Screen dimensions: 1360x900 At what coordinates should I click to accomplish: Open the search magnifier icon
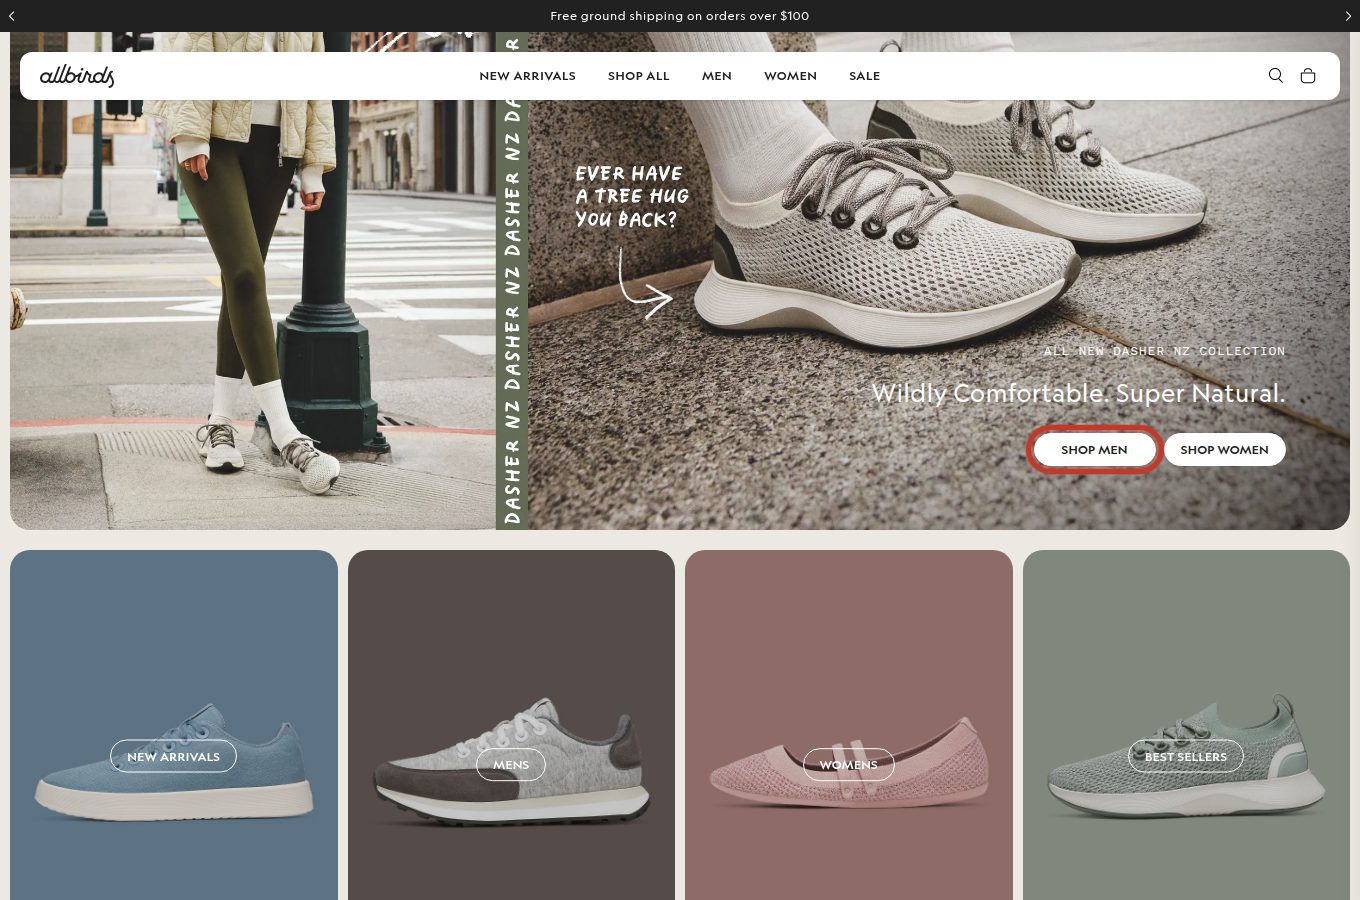coord(1275,76)
